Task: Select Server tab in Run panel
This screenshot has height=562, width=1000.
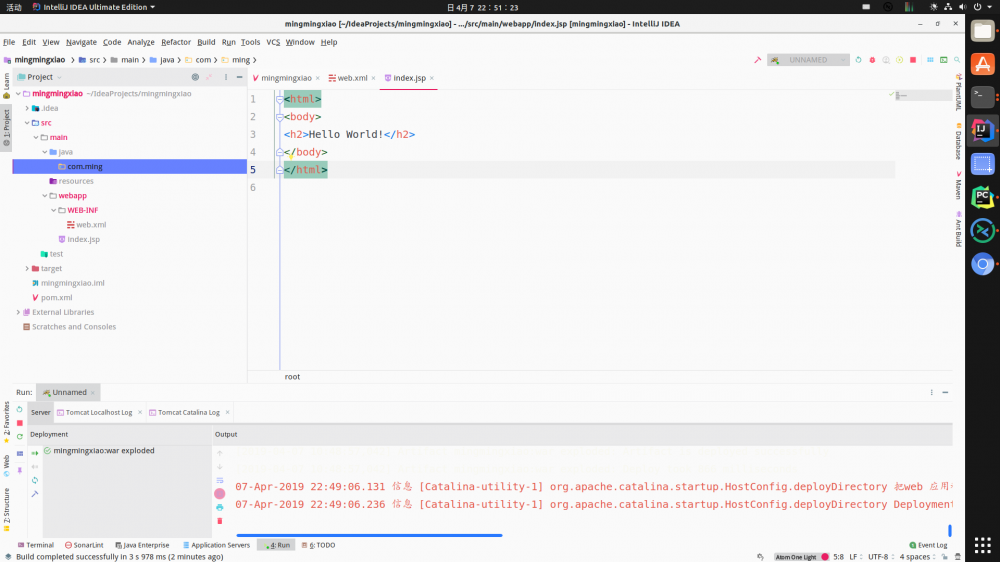Action: click(40, 413)
